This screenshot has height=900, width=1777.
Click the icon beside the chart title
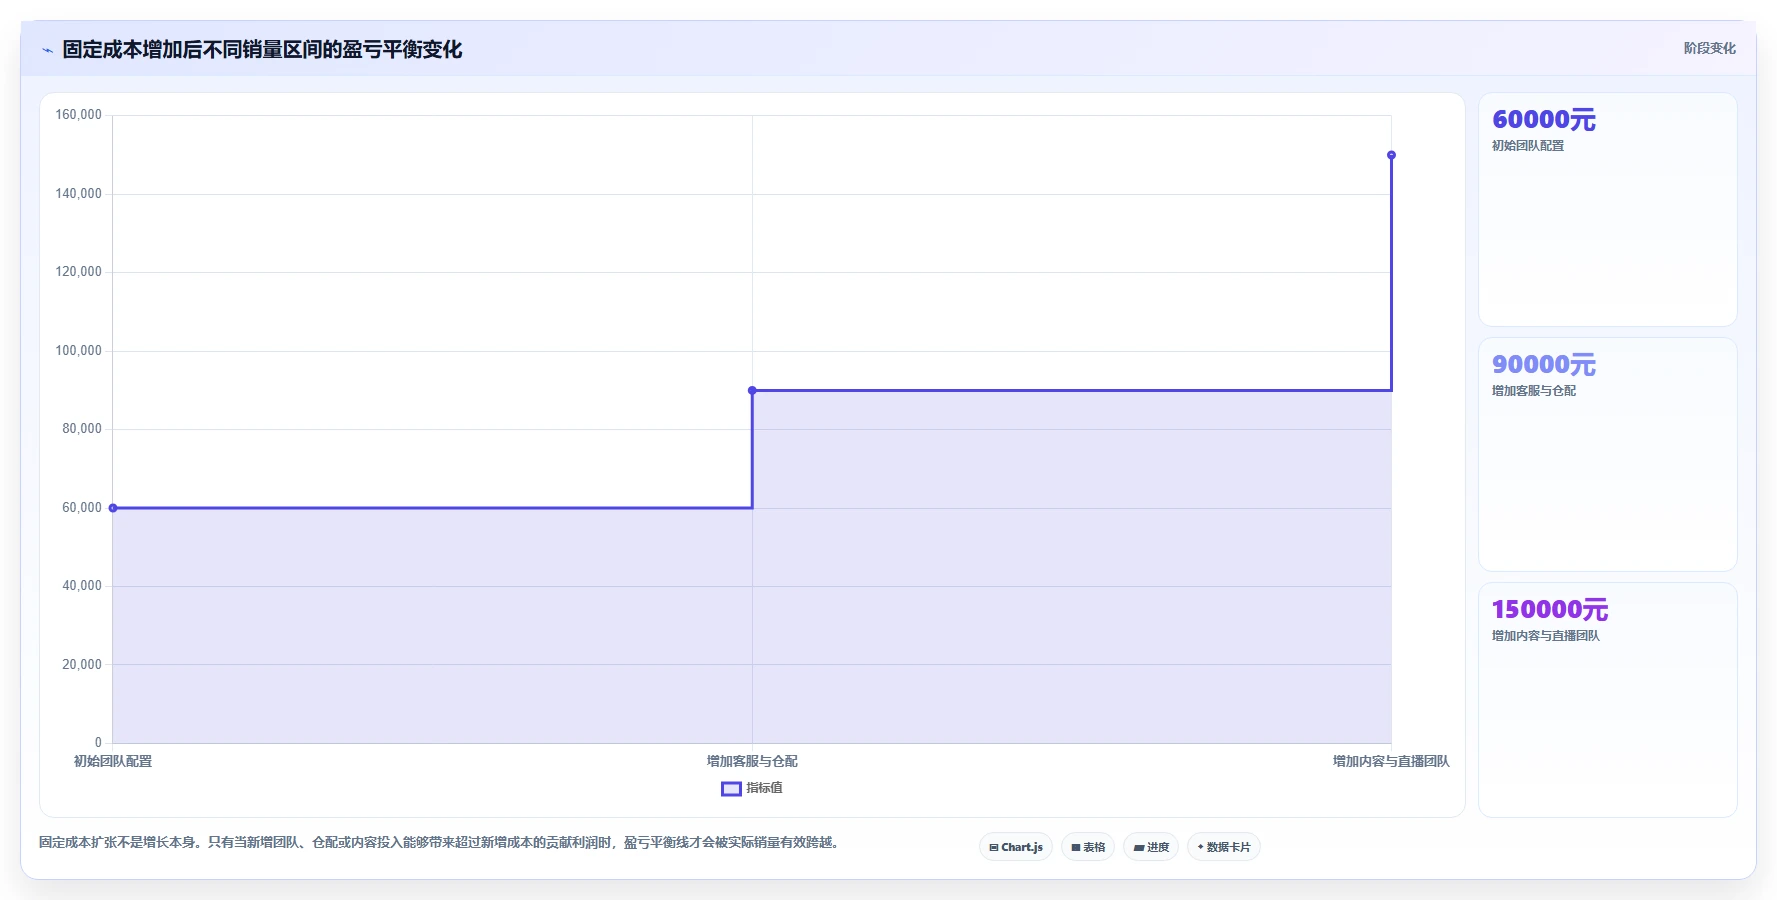click(x=47, y=50)
